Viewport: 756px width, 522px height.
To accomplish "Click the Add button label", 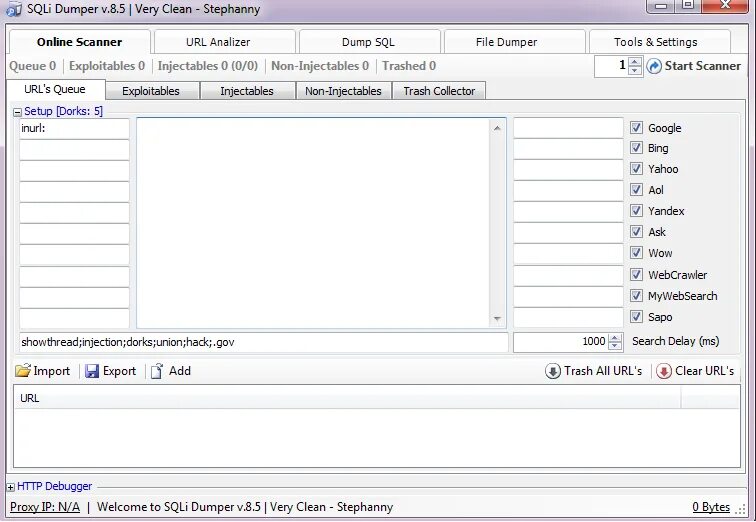I will (x=180, y=371).
